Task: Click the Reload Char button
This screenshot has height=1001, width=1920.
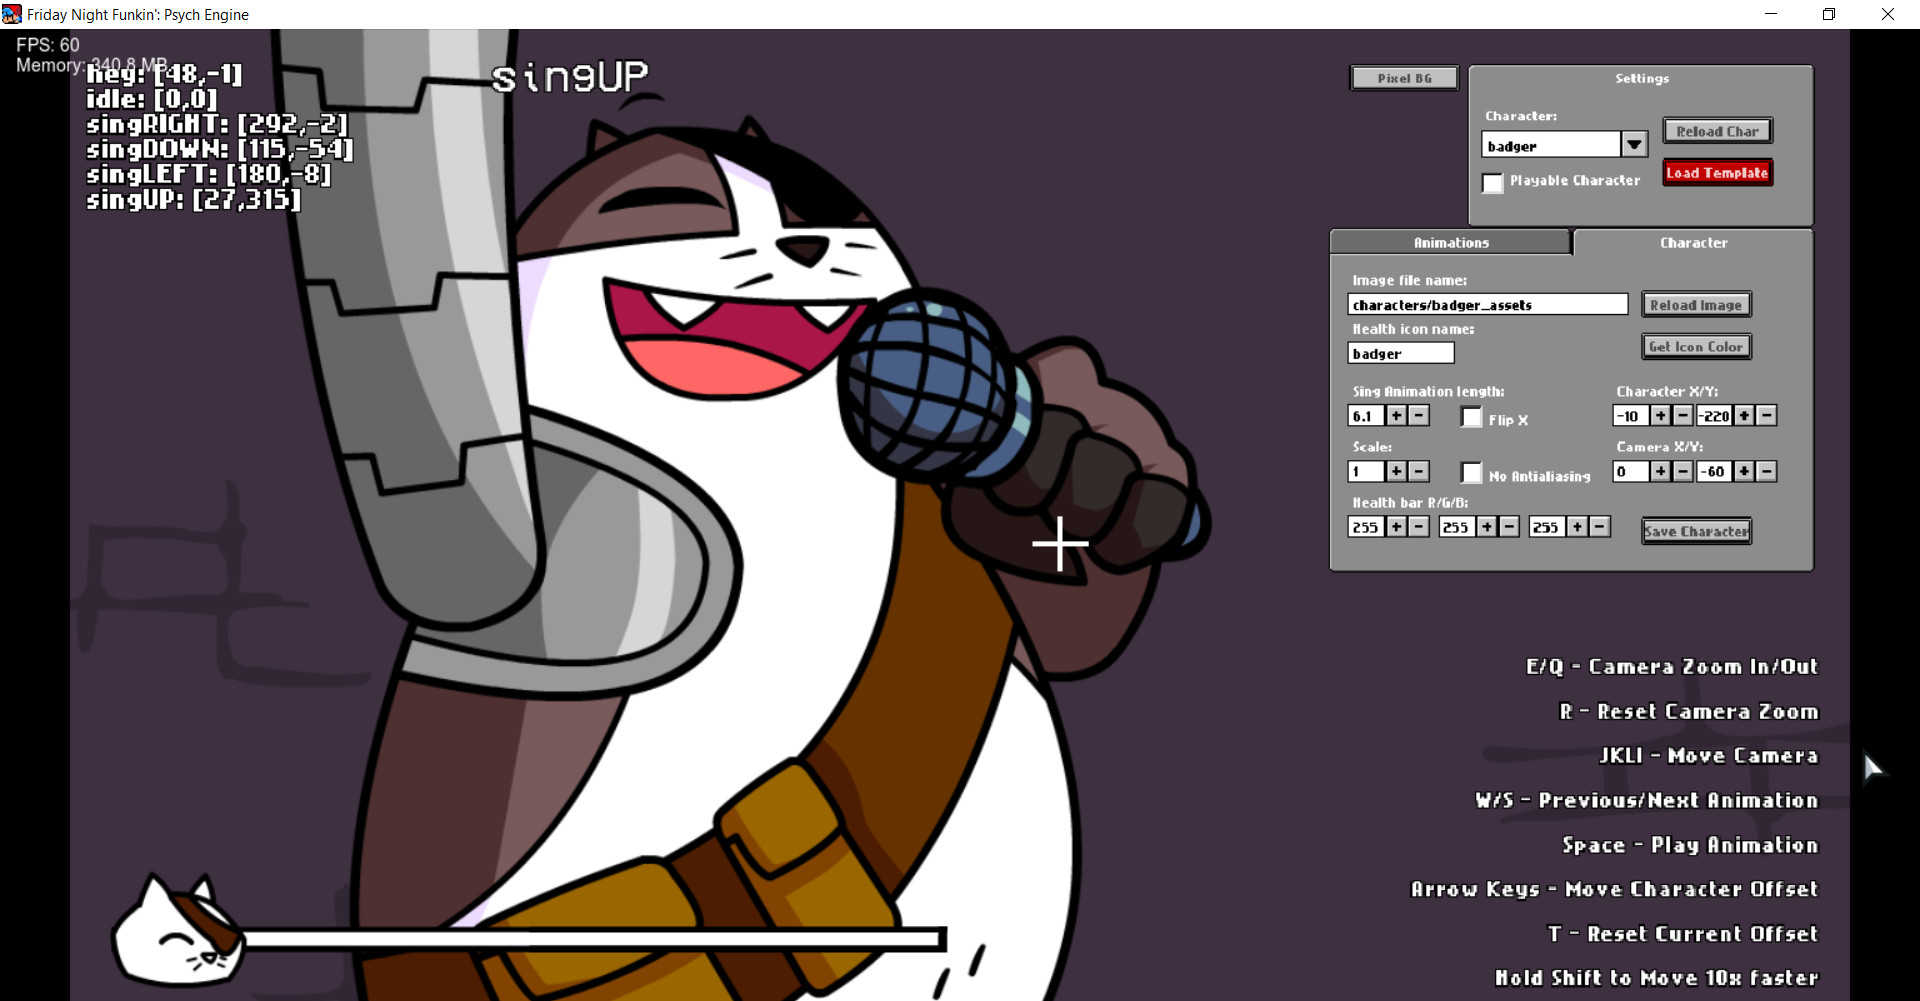Action: [1716, 130]
